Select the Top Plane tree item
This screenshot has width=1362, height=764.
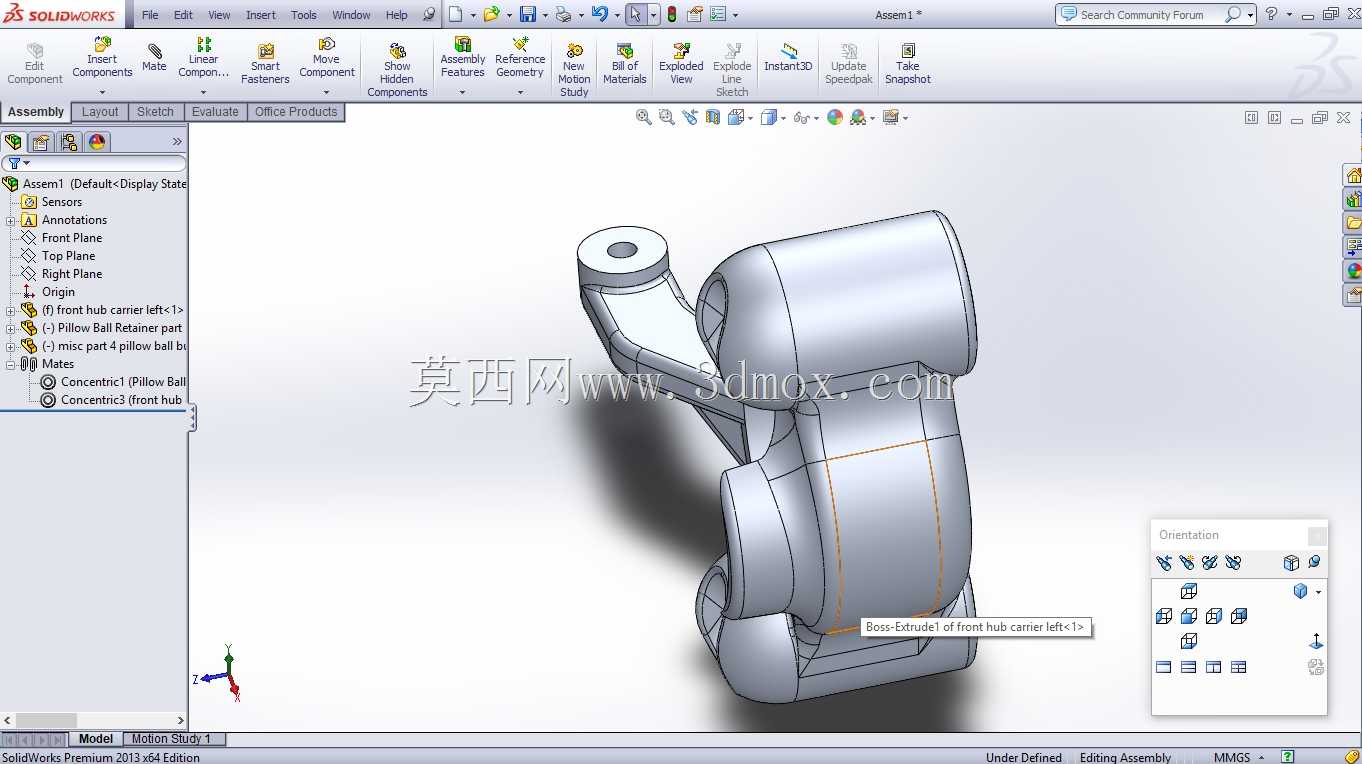(x=68, y=256)
